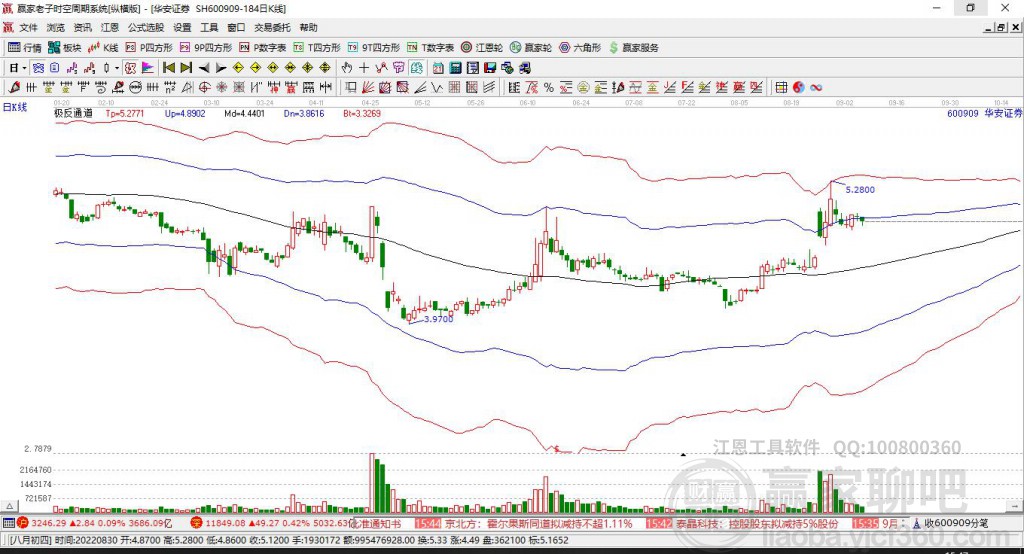1024x554 pixels.
Task: Click the pink flag icon
Action: (x=148, y=67)
